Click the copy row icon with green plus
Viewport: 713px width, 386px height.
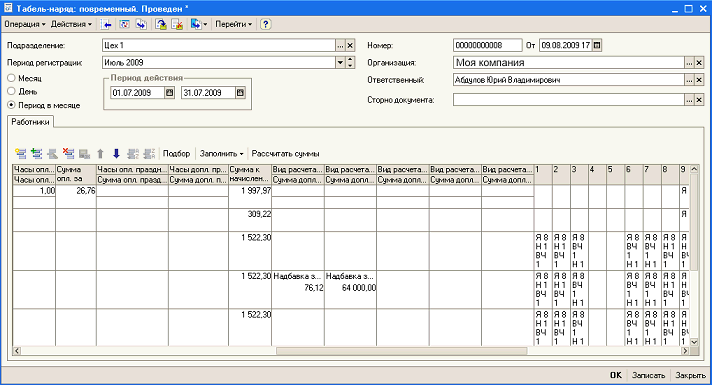click(x=37, y=154)
